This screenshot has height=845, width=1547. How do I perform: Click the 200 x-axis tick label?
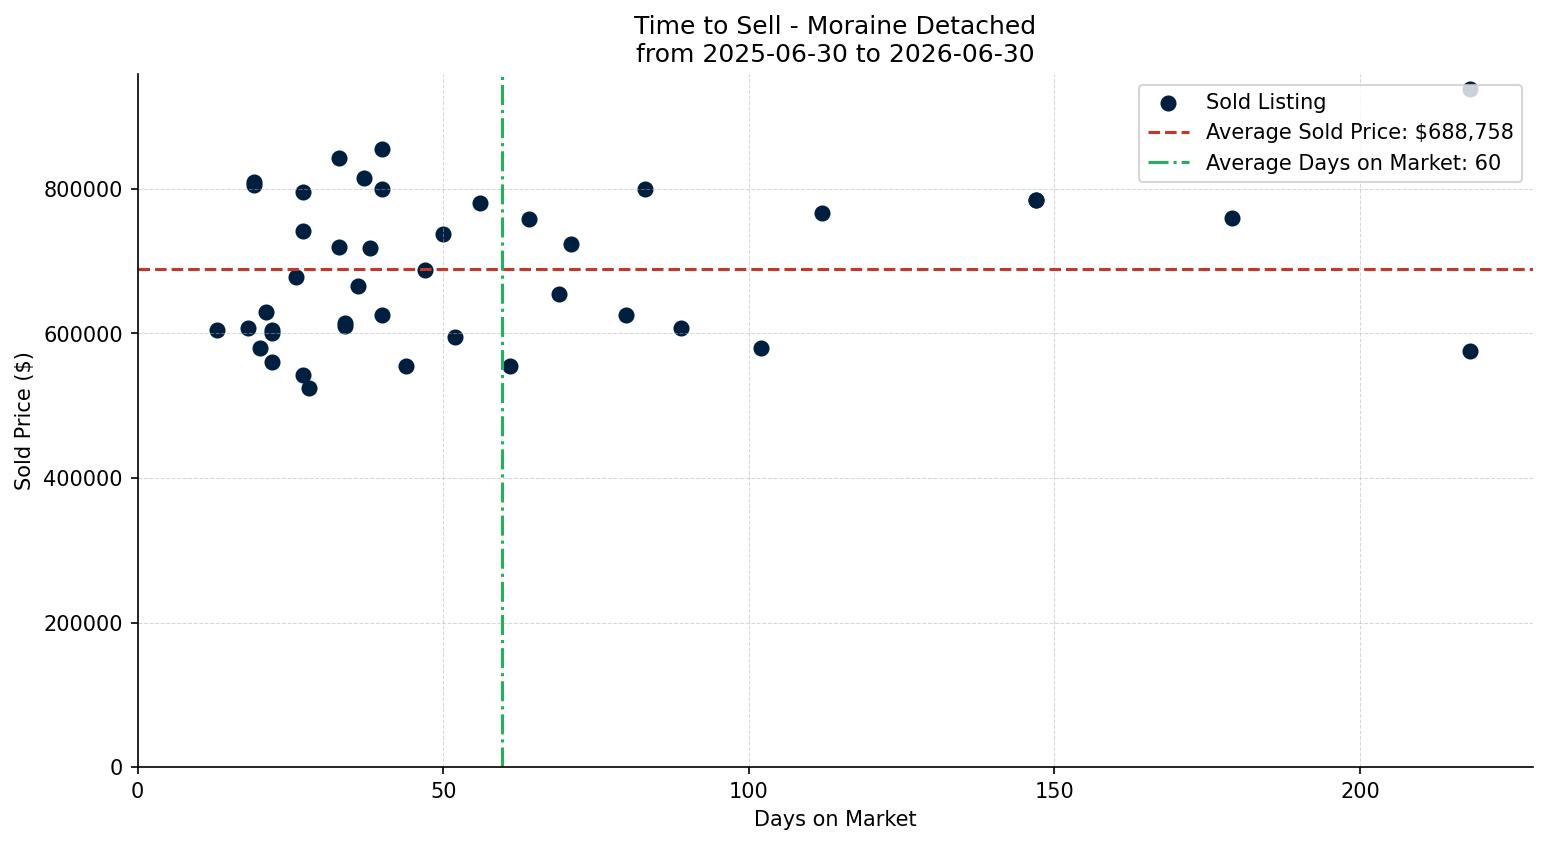(x=1360, y=791)
